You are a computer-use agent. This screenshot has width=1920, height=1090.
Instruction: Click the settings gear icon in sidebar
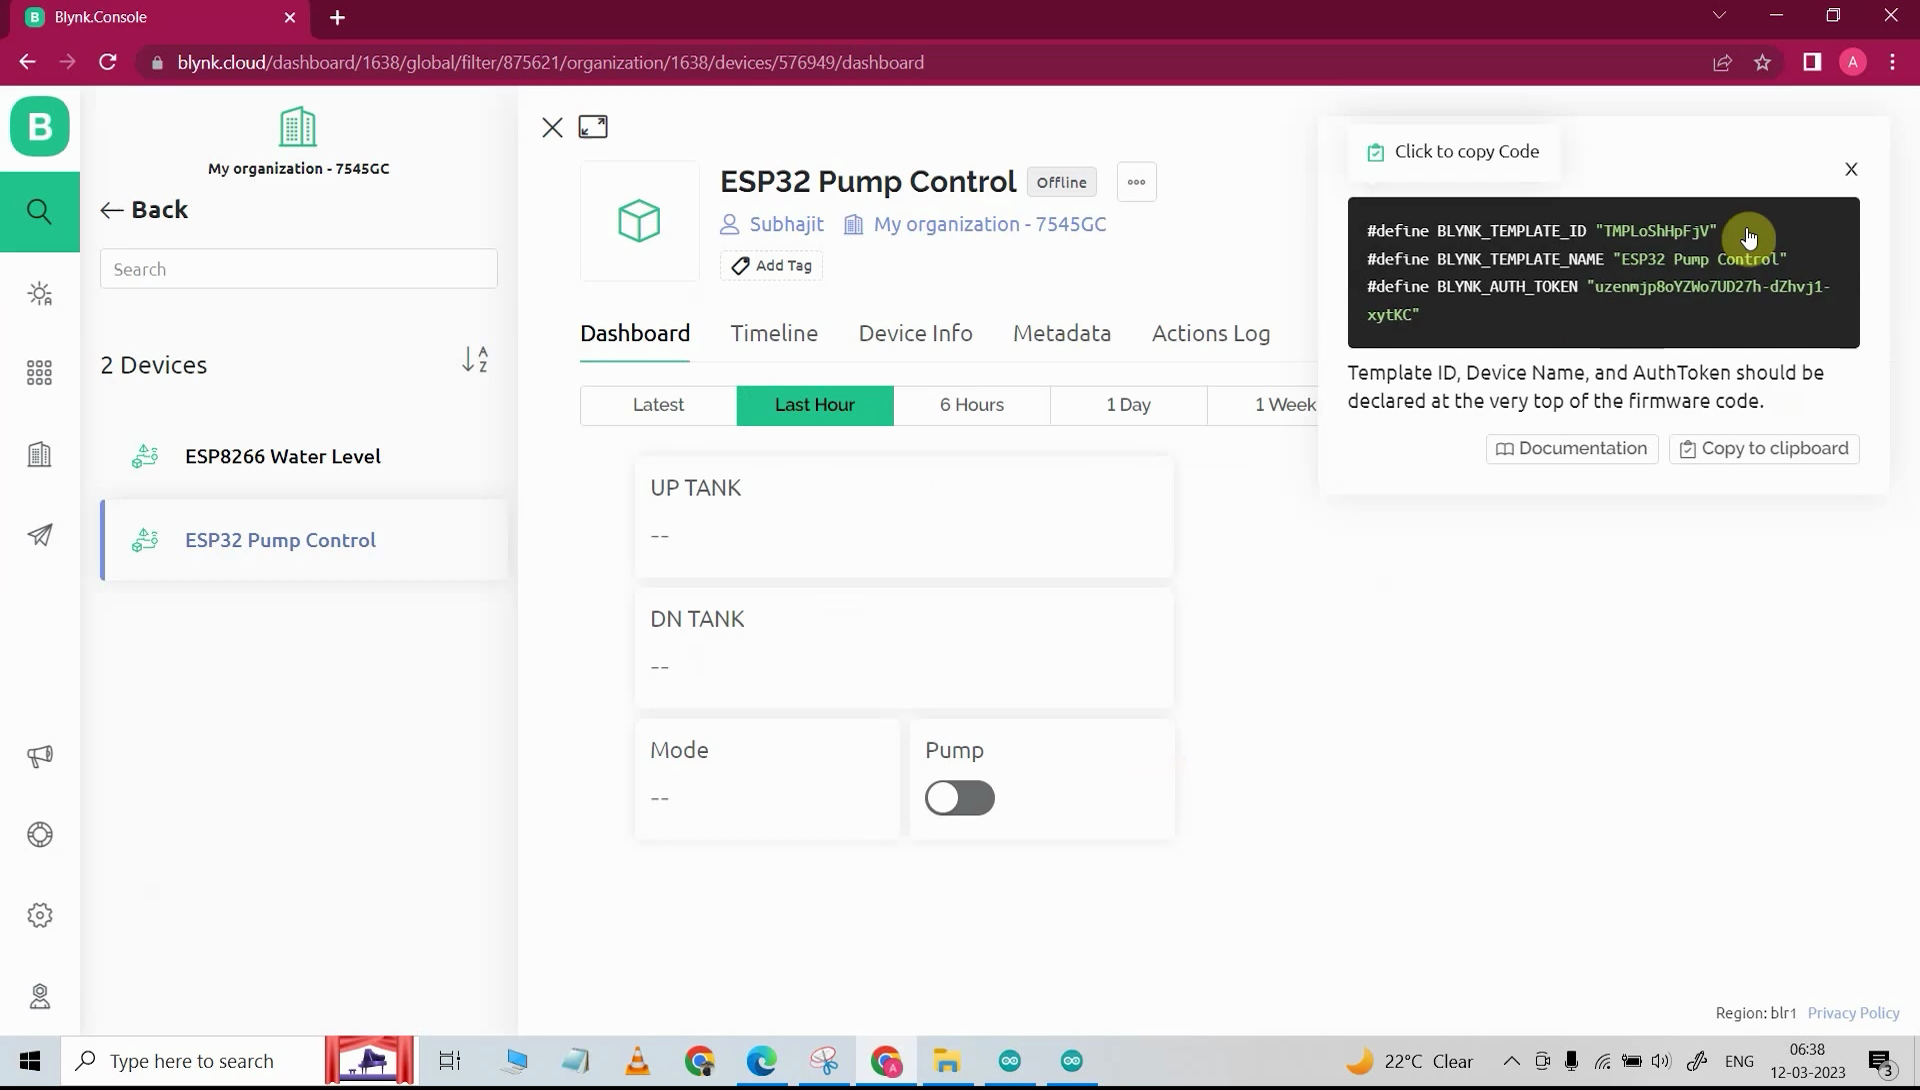(x=40, y=915)
